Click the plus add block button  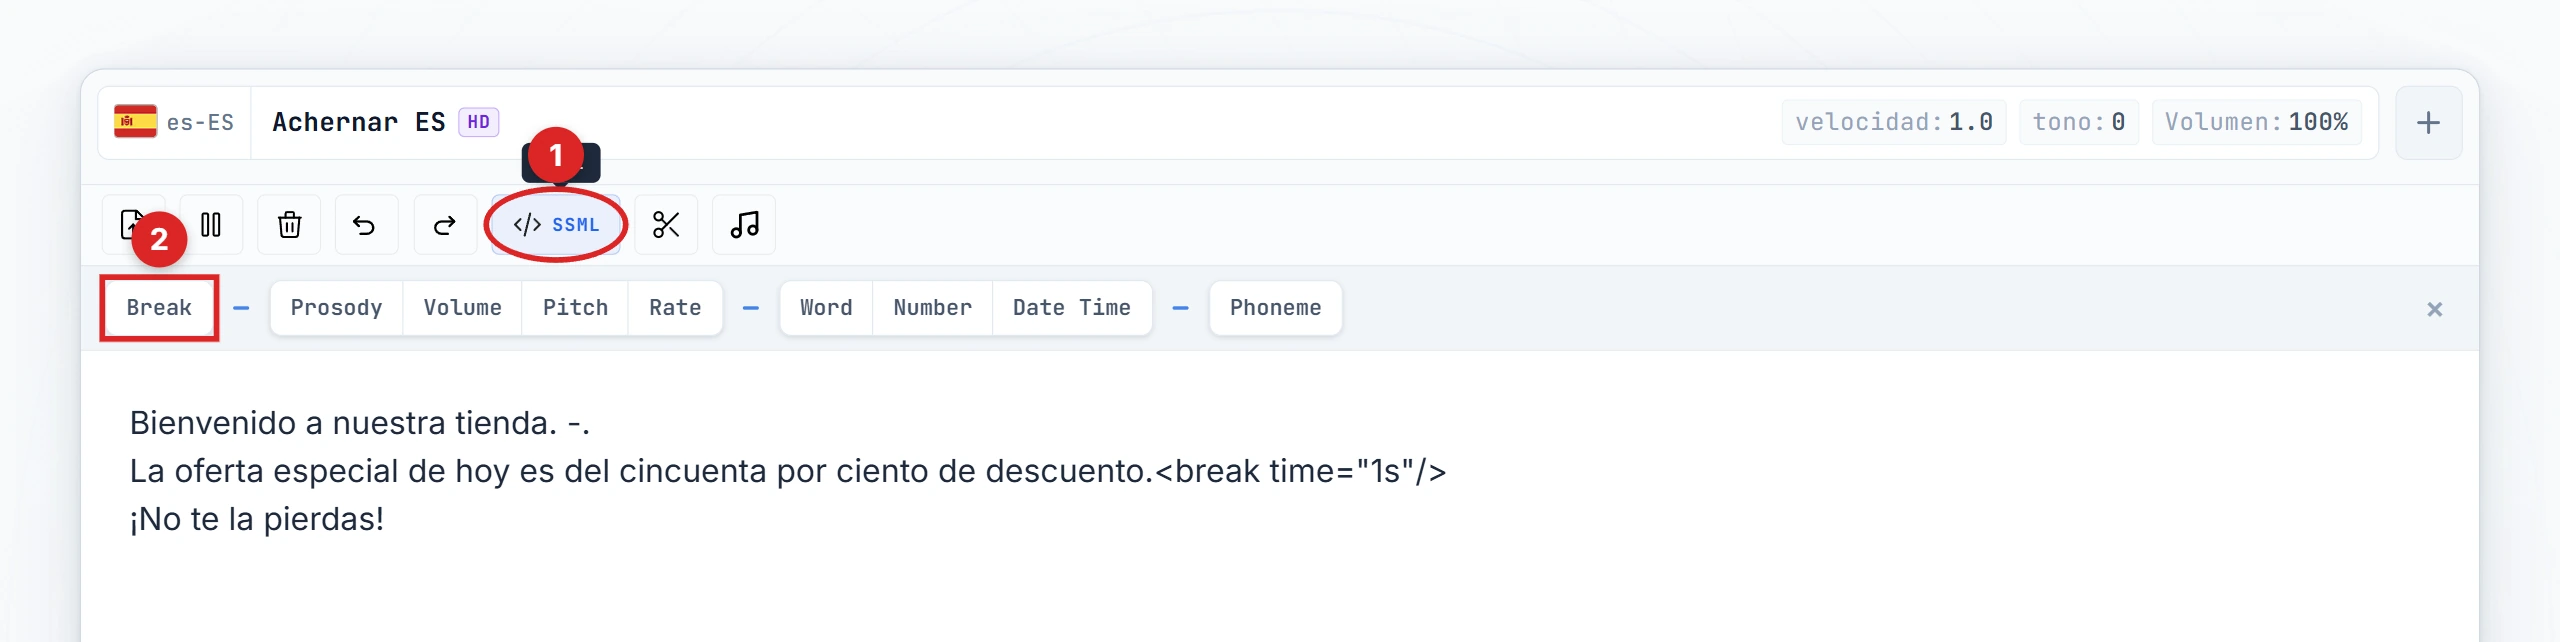pyautogui.click(x=2428, y=123)
